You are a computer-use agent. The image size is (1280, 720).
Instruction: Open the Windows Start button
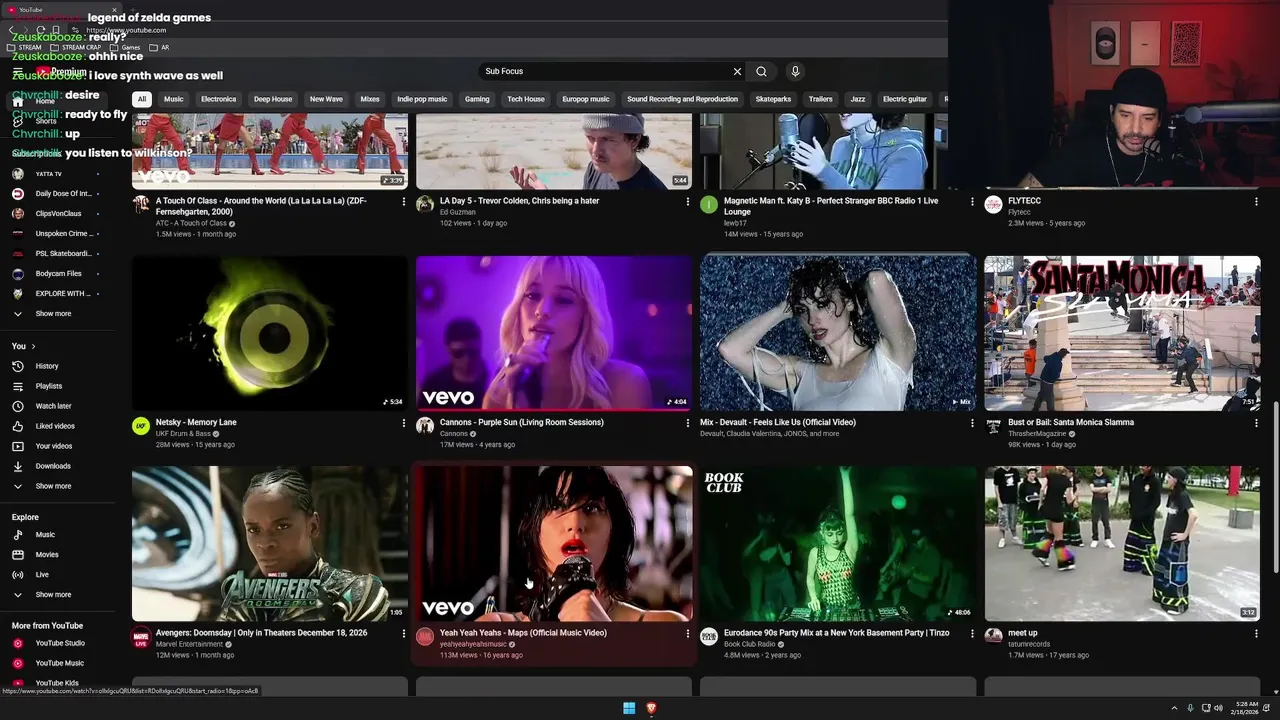(x=629, y=708)
